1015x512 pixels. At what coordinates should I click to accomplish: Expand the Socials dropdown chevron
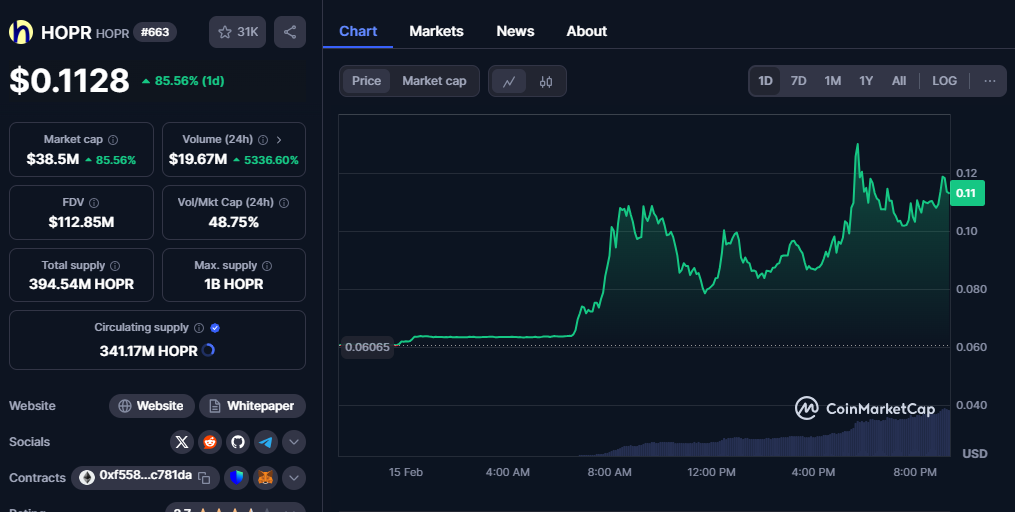(x=294, y=442)
